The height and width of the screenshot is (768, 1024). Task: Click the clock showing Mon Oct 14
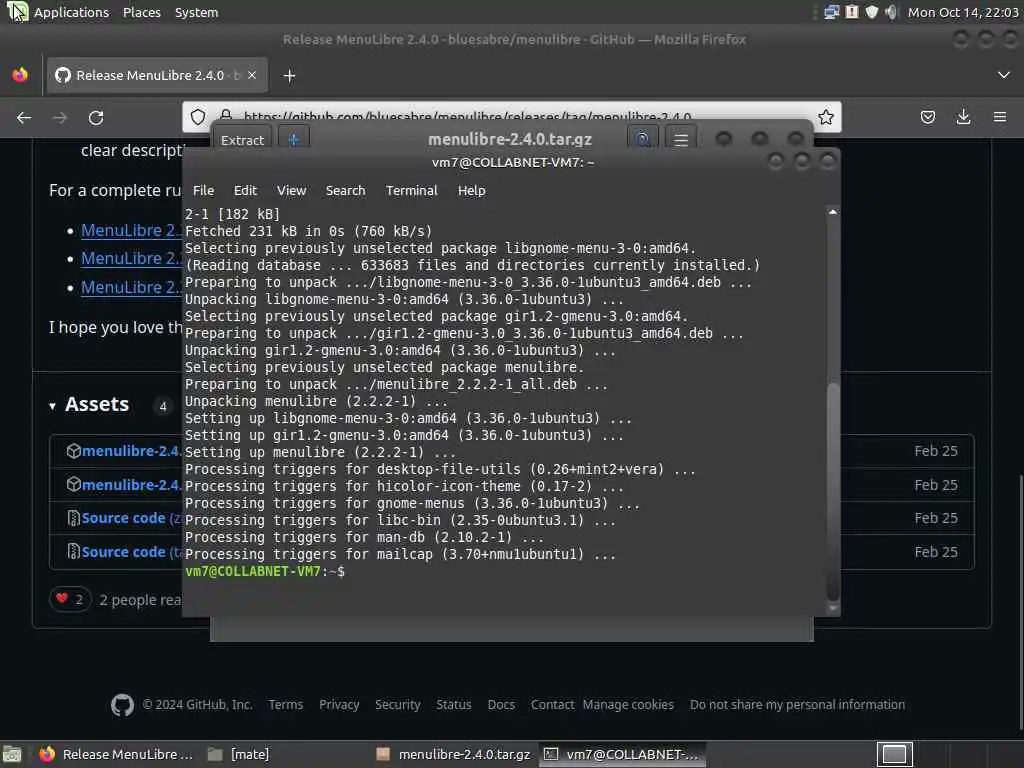pos(963,12)
